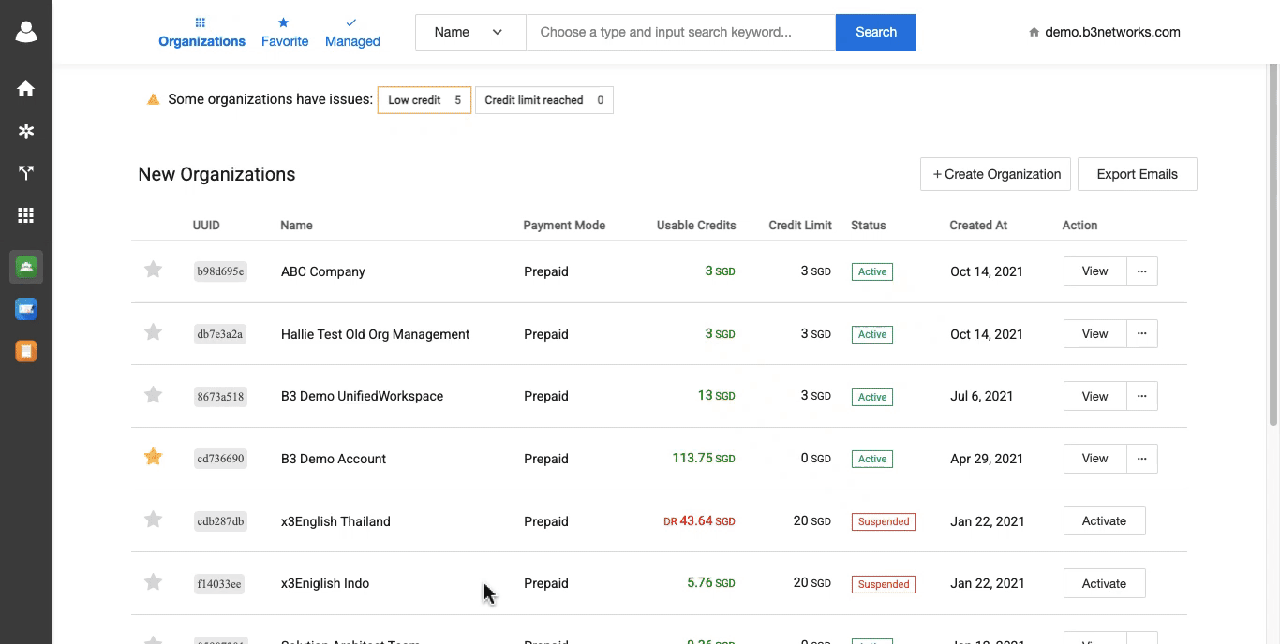The height and width of the screenshot is (644, 1280).
Task: Open the orange app icon in sidebar
Action: click(26, 351)
